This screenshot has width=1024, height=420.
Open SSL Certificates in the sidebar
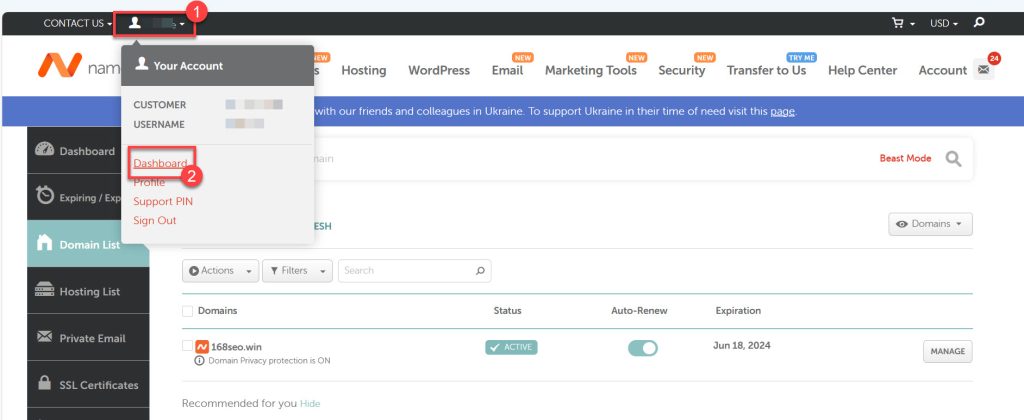(x=88, y=385)
